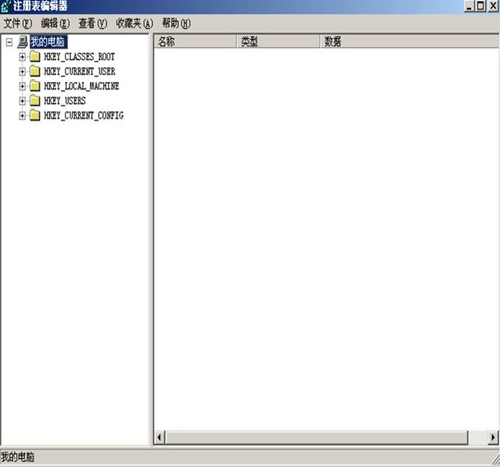This screenshot has width=500, height=467.
Task: Click the HKEY_CLASSES_ROOT folder icon
Action: point(35,57)
